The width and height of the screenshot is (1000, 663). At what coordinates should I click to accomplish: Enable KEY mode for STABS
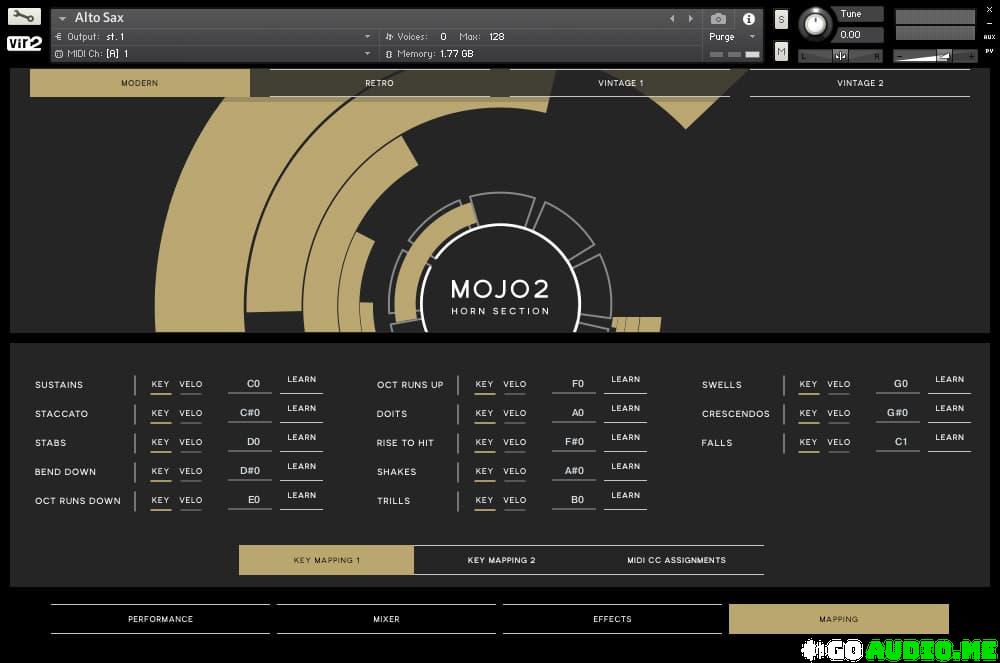coord(160,442)
